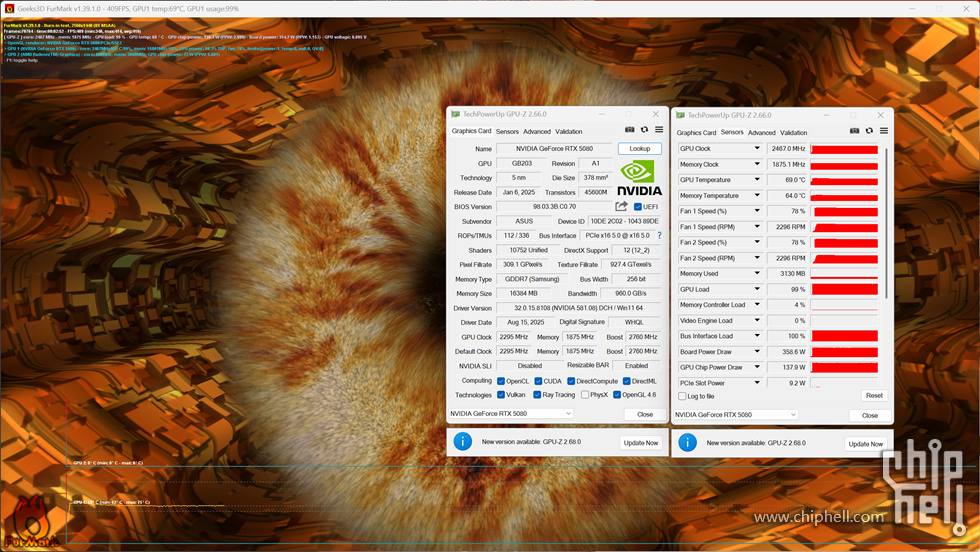
Task: Toggle Vulkan checkbox
Action: [501, 394]
